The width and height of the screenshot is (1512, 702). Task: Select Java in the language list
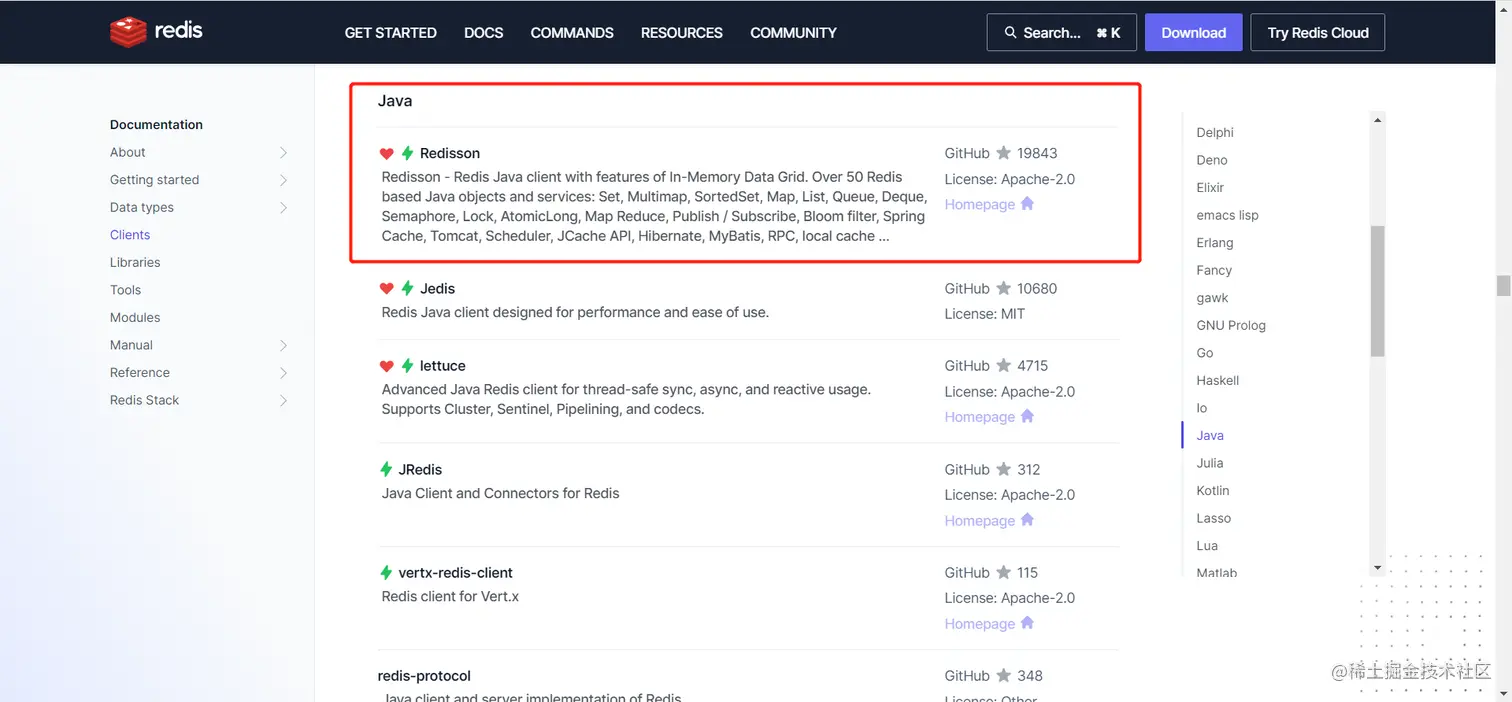tap(1210, 436)
